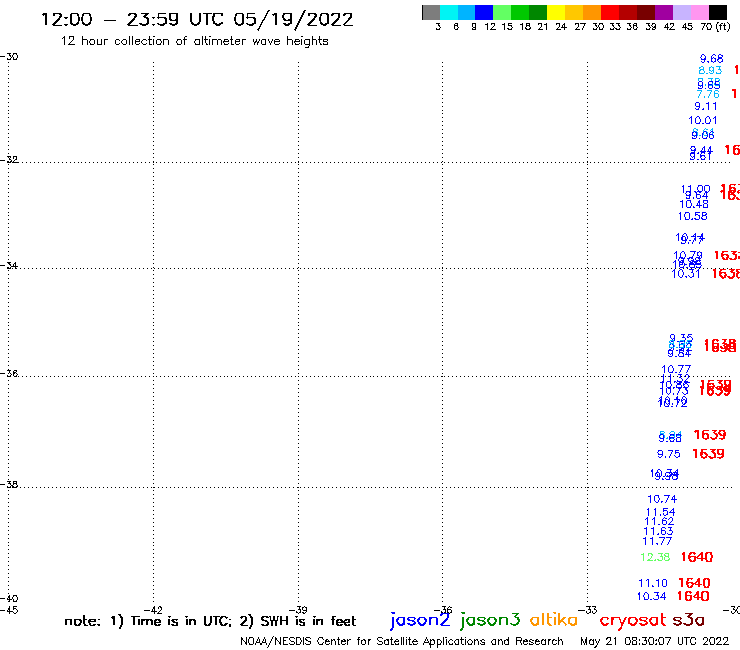Click the latitude axis label -32

(x=9, y=160)
